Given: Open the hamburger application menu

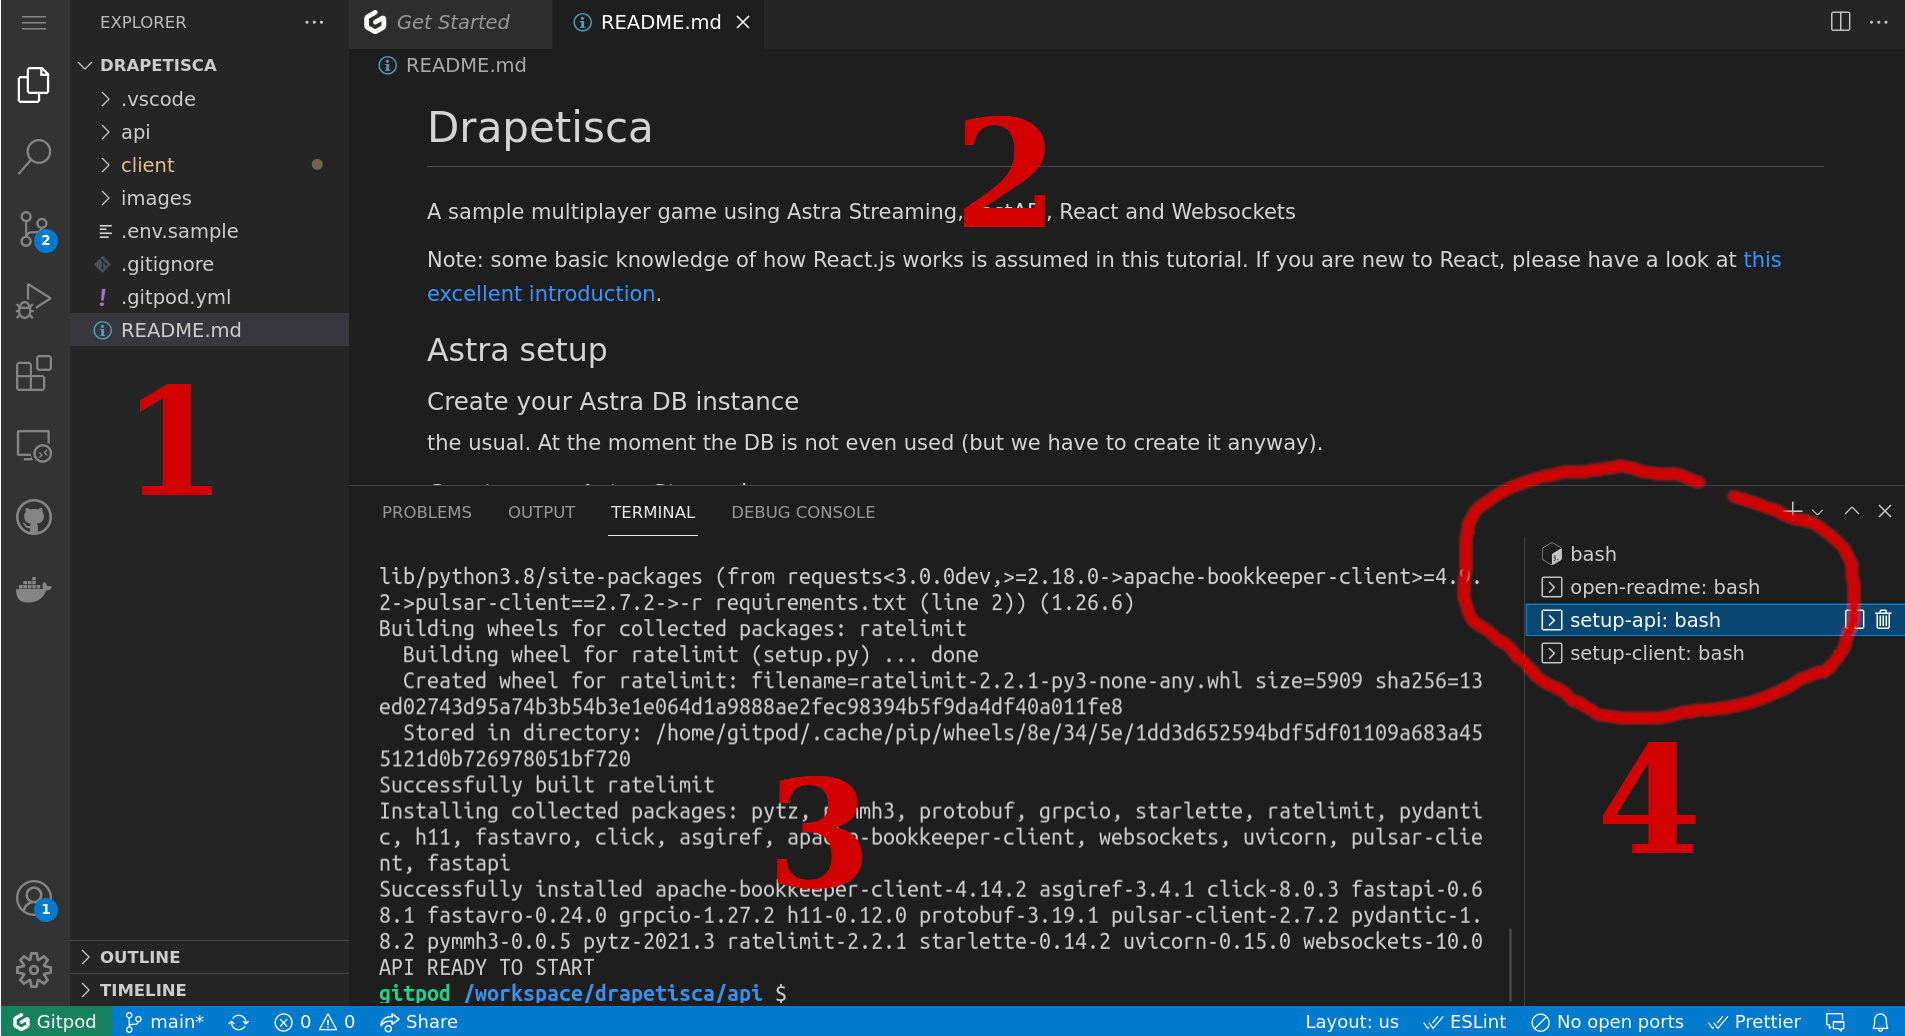Looking at the screenshot, I should coord(34,22).
